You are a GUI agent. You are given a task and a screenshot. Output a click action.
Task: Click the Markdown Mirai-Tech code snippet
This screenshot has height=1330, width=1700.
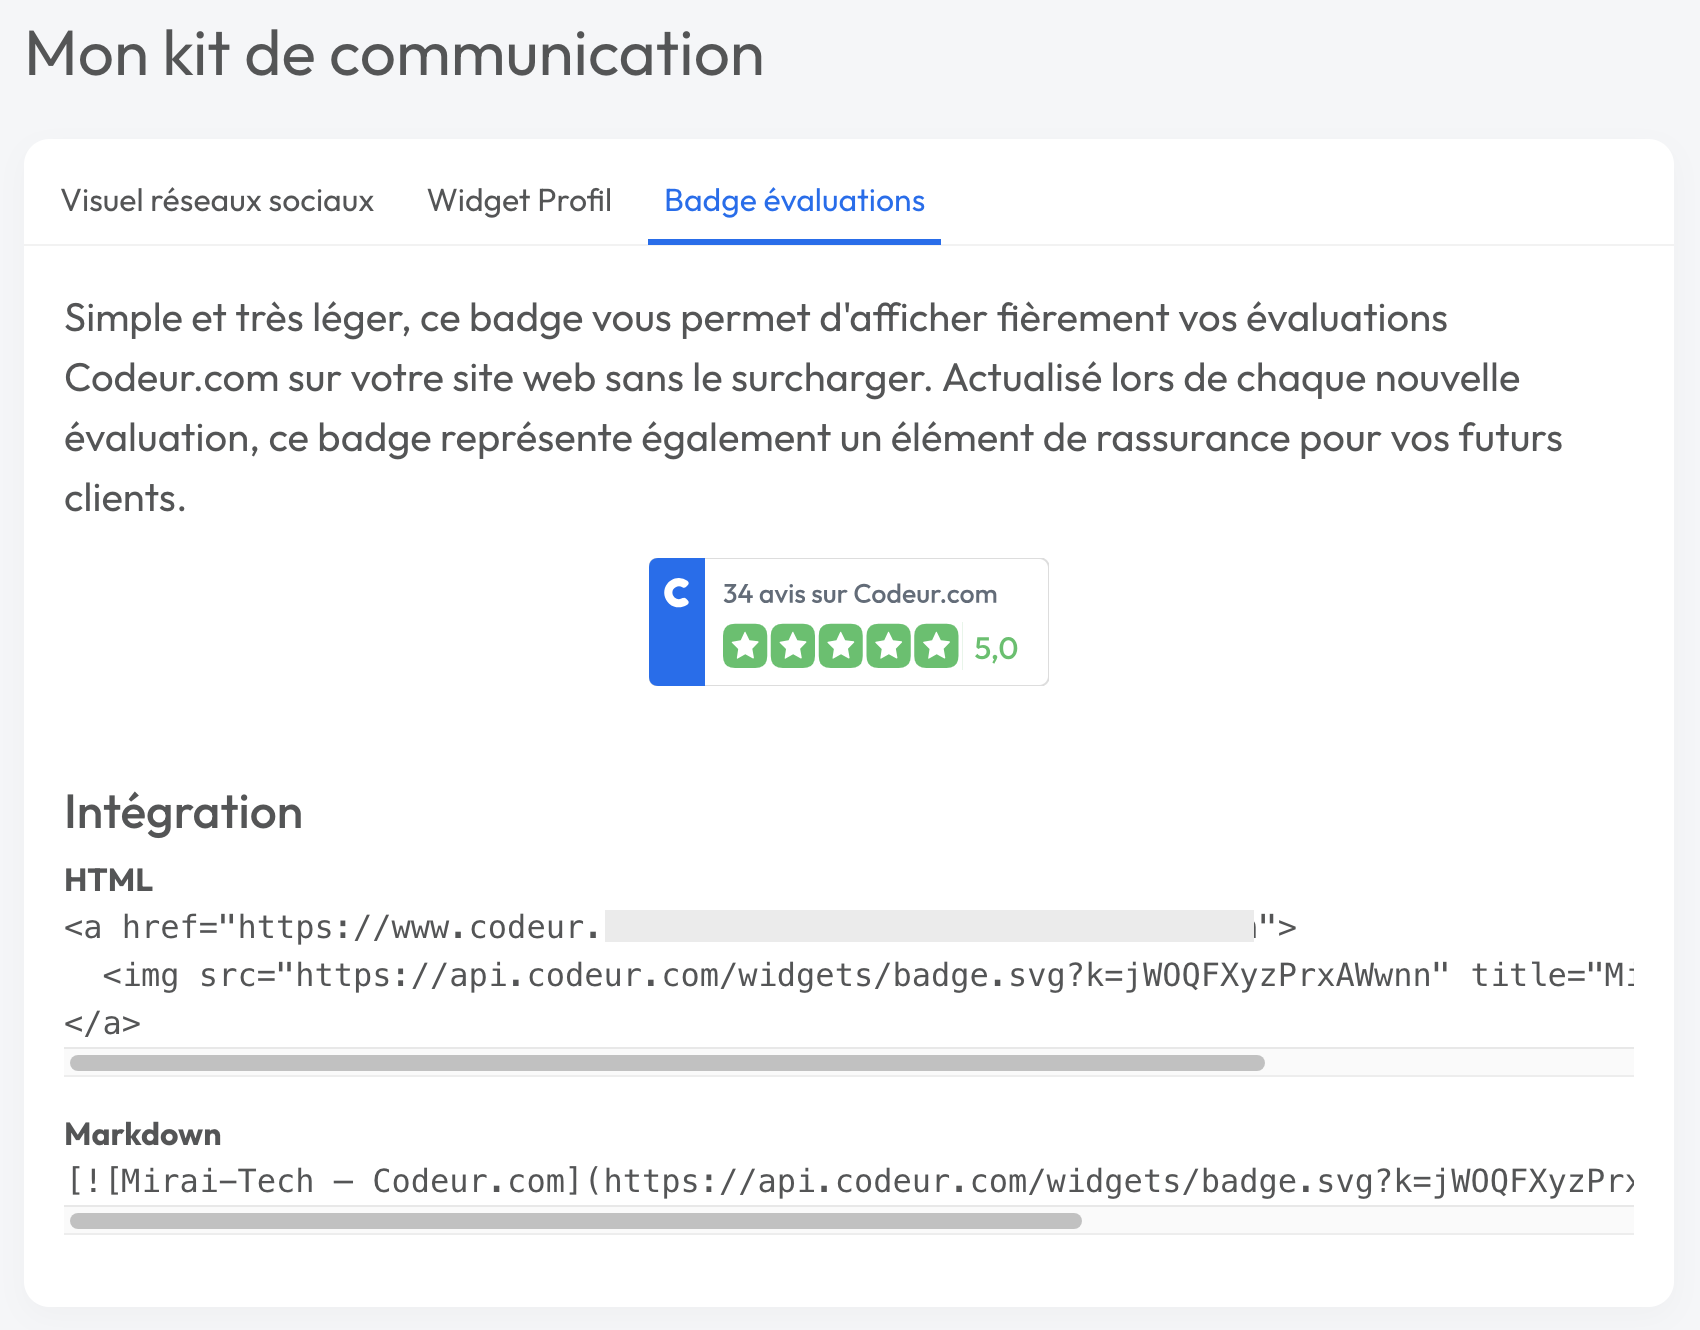(848, 1182)
